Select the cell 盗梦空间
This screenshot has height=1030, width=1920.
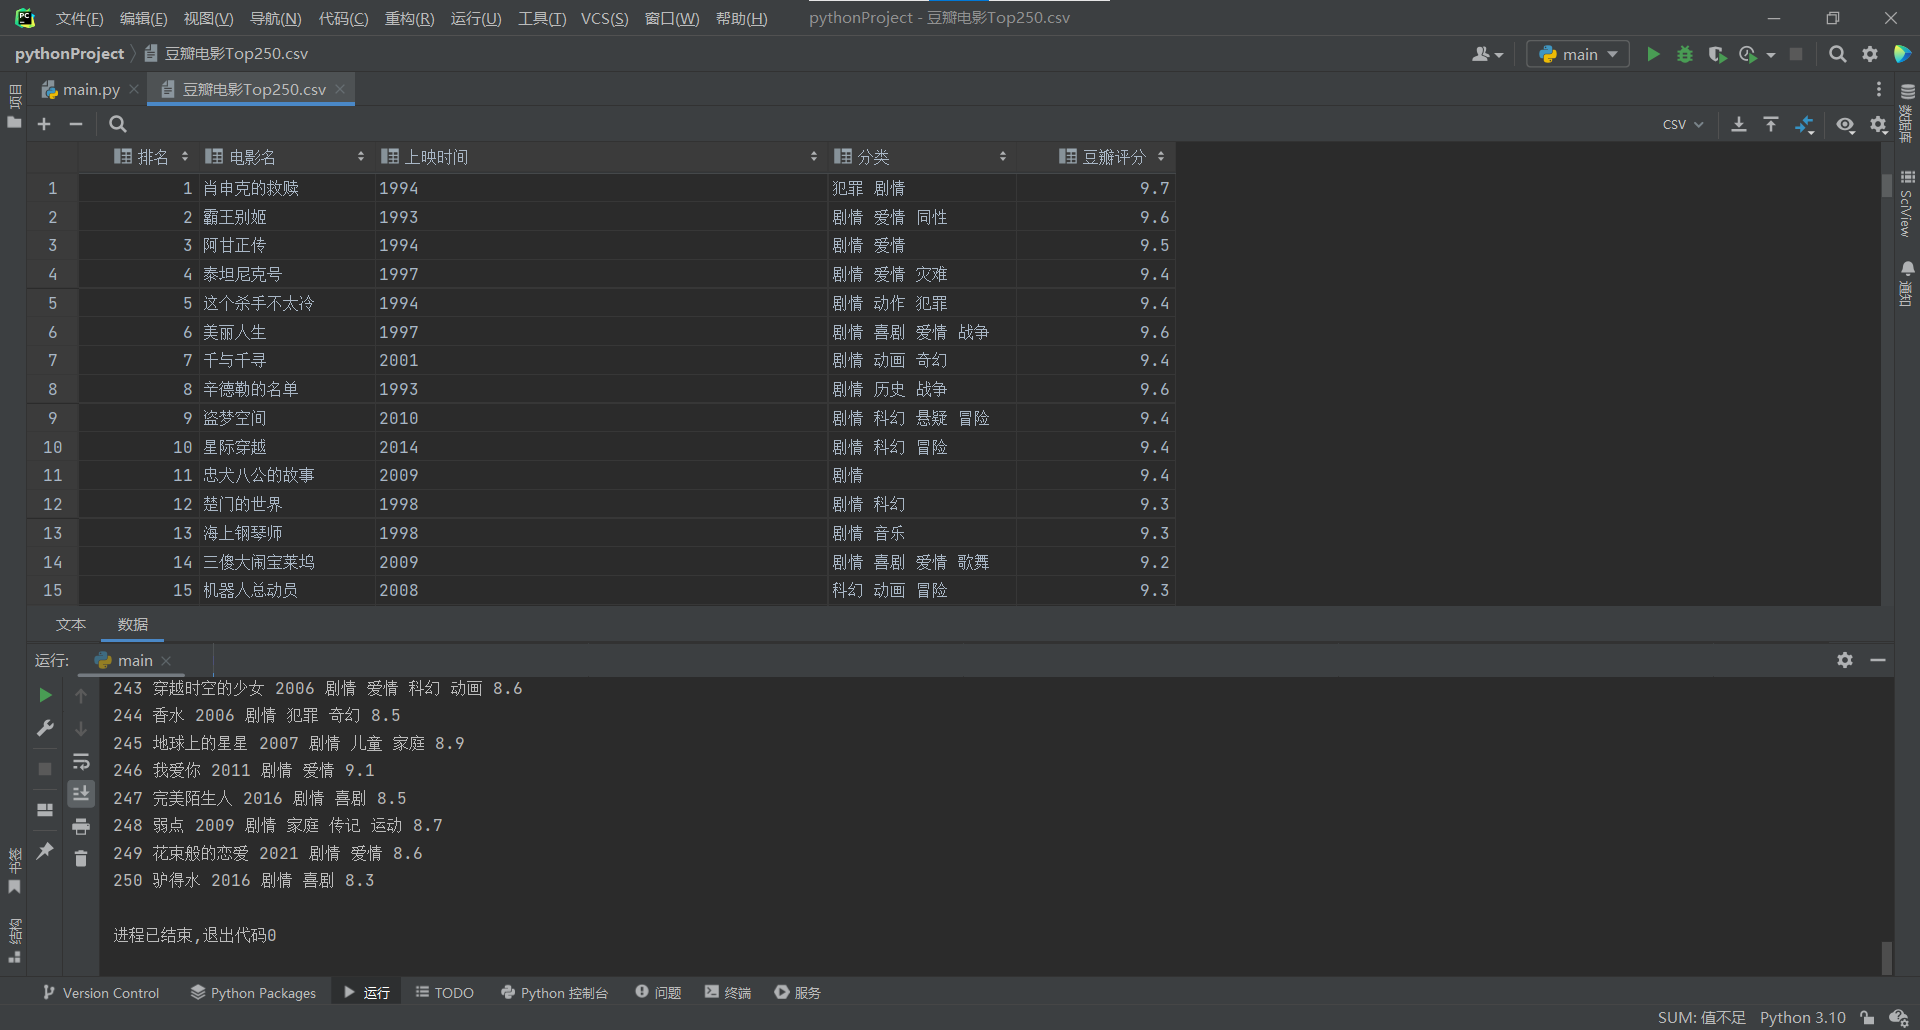coord(285,418)
